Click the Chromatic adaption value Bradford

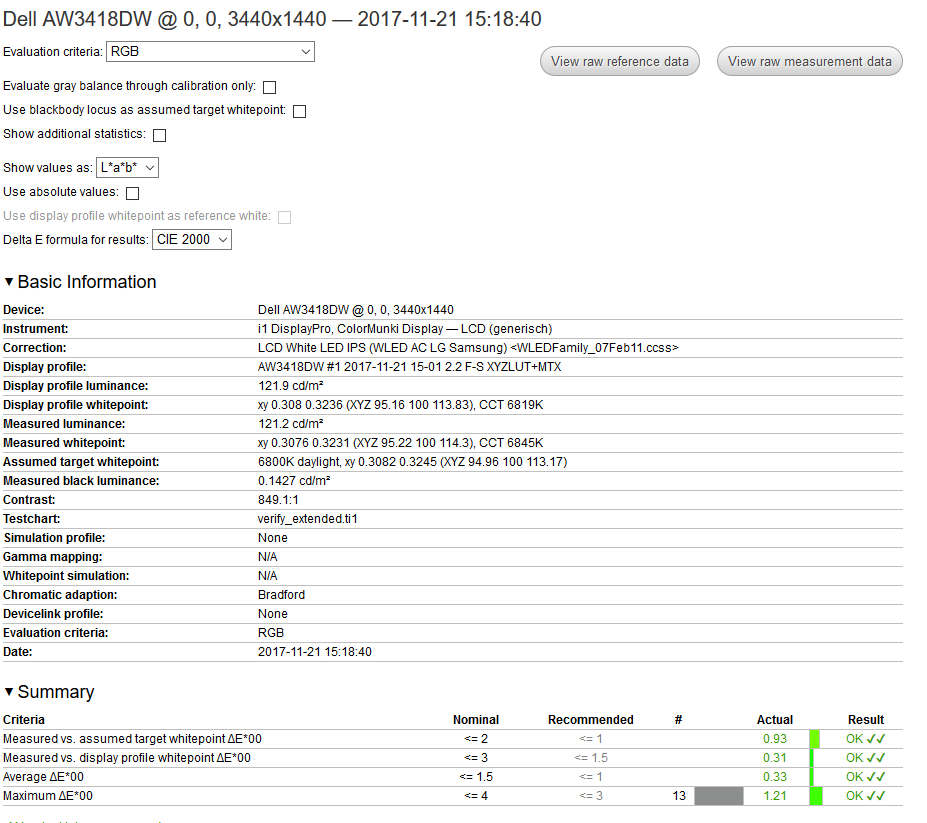click(281, 595)
